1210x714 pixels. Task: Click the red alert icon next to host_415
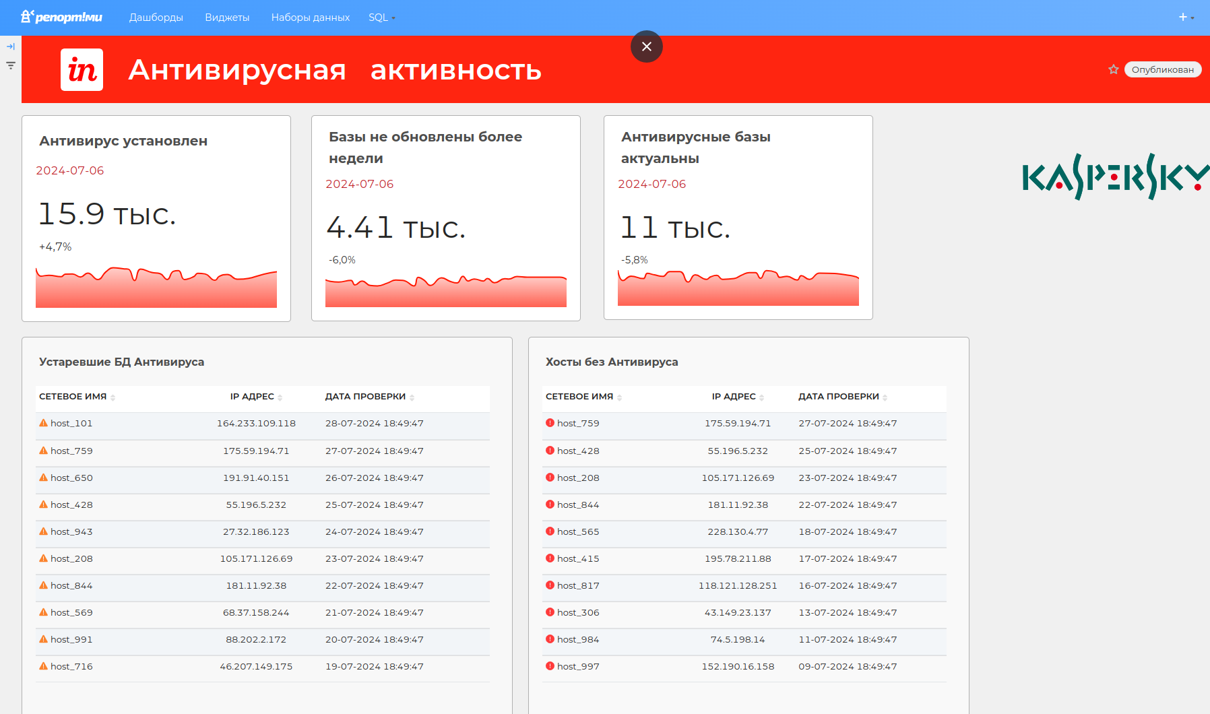click(550, 558)
